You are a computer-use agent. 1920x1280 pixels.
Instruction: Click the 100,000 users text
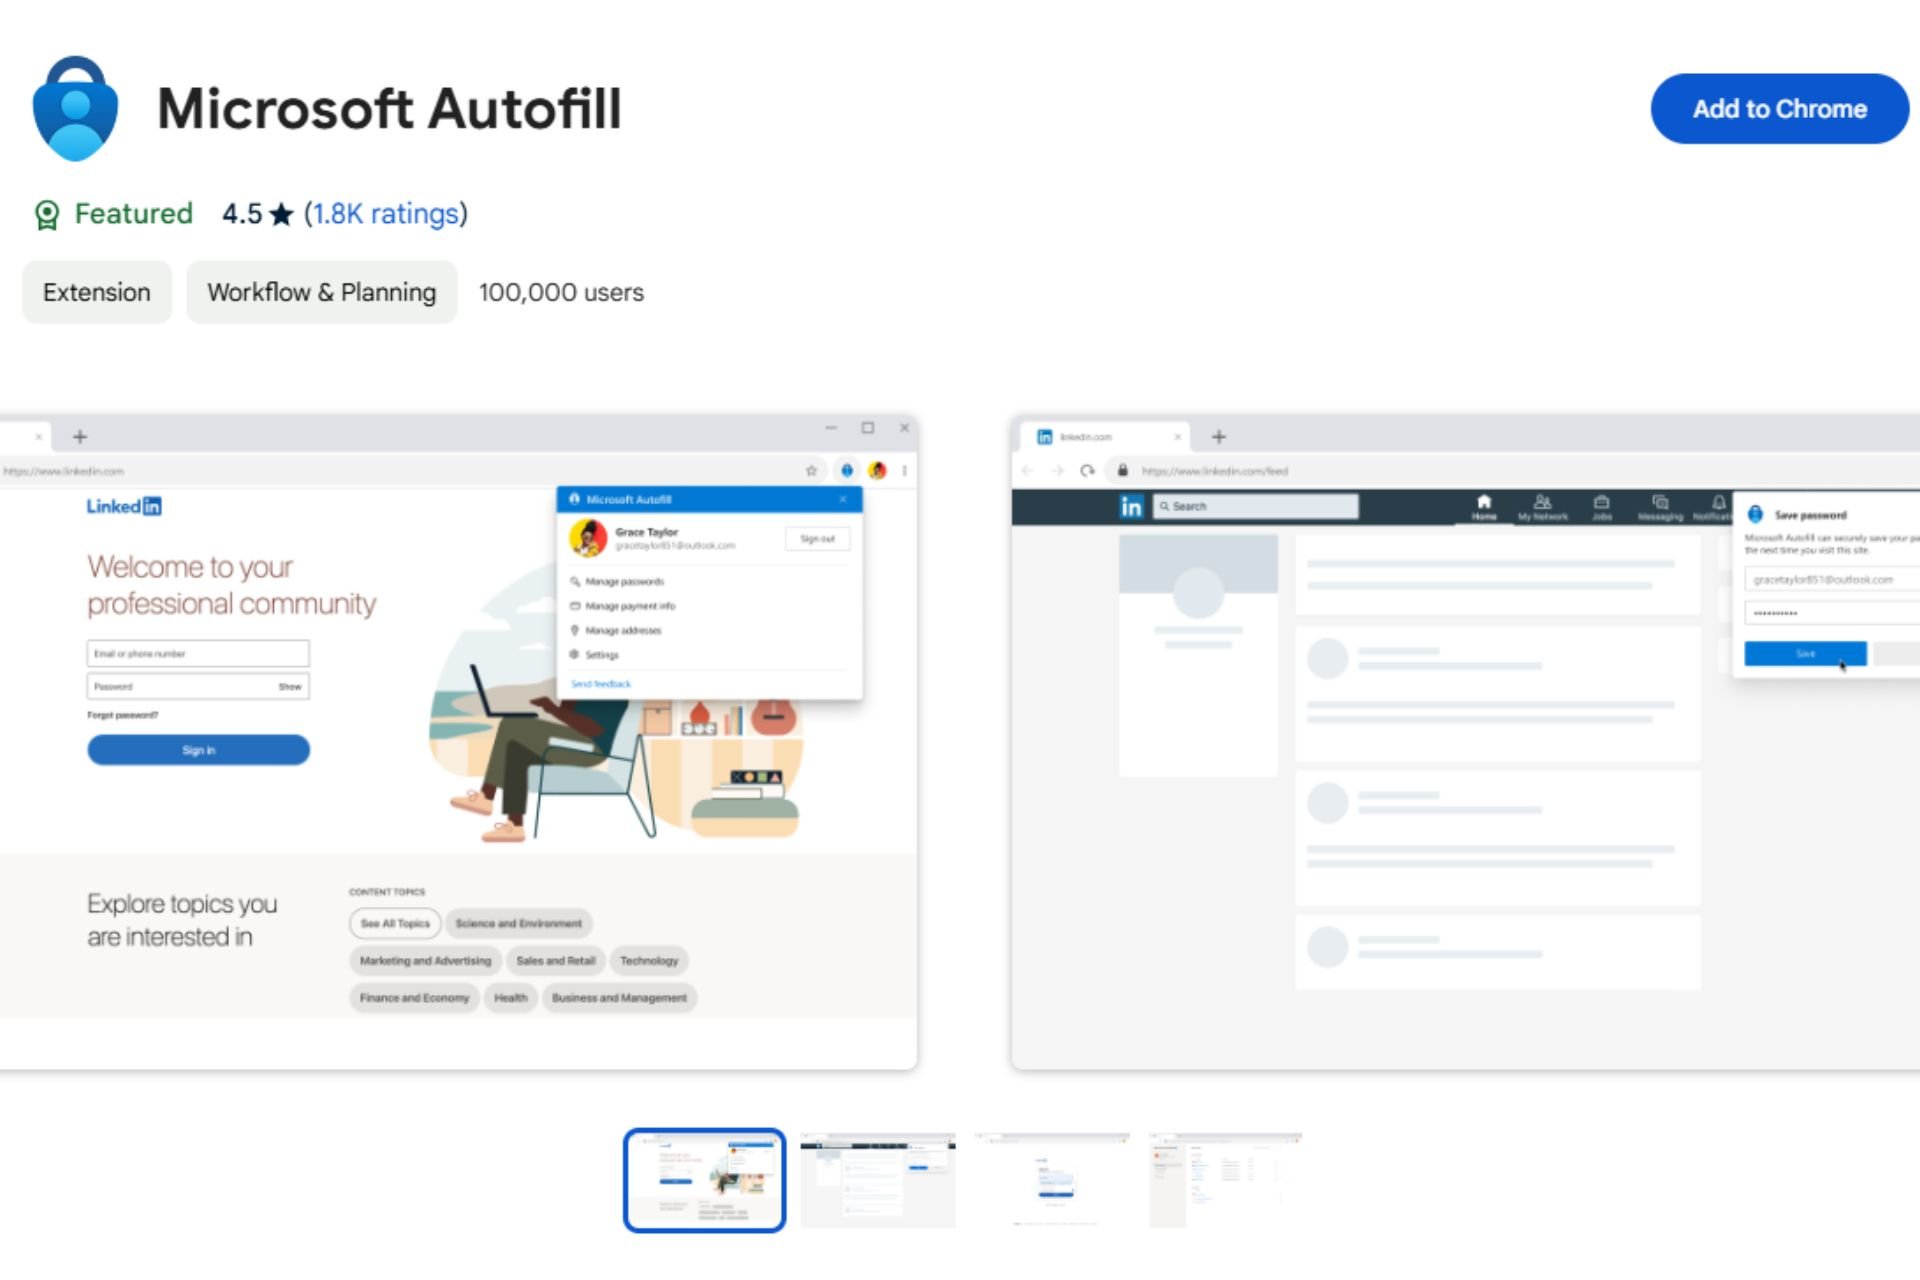(561, 292)
